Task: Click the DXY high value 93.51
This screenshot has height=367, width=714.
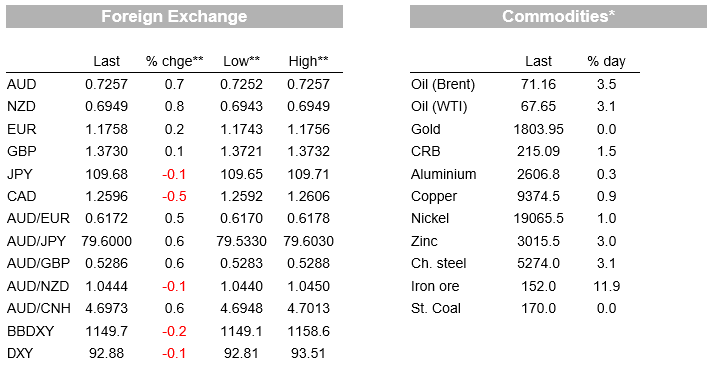Action: (308, 353)
